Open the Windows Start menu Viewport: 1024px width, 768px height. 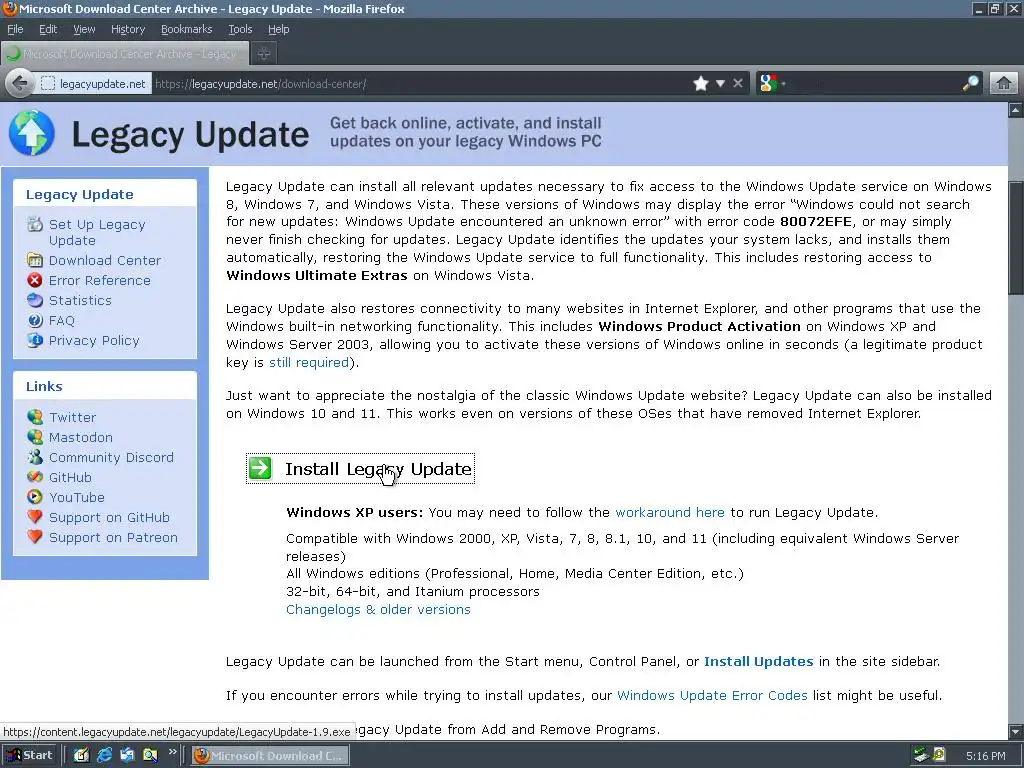[x=30, y=755]
